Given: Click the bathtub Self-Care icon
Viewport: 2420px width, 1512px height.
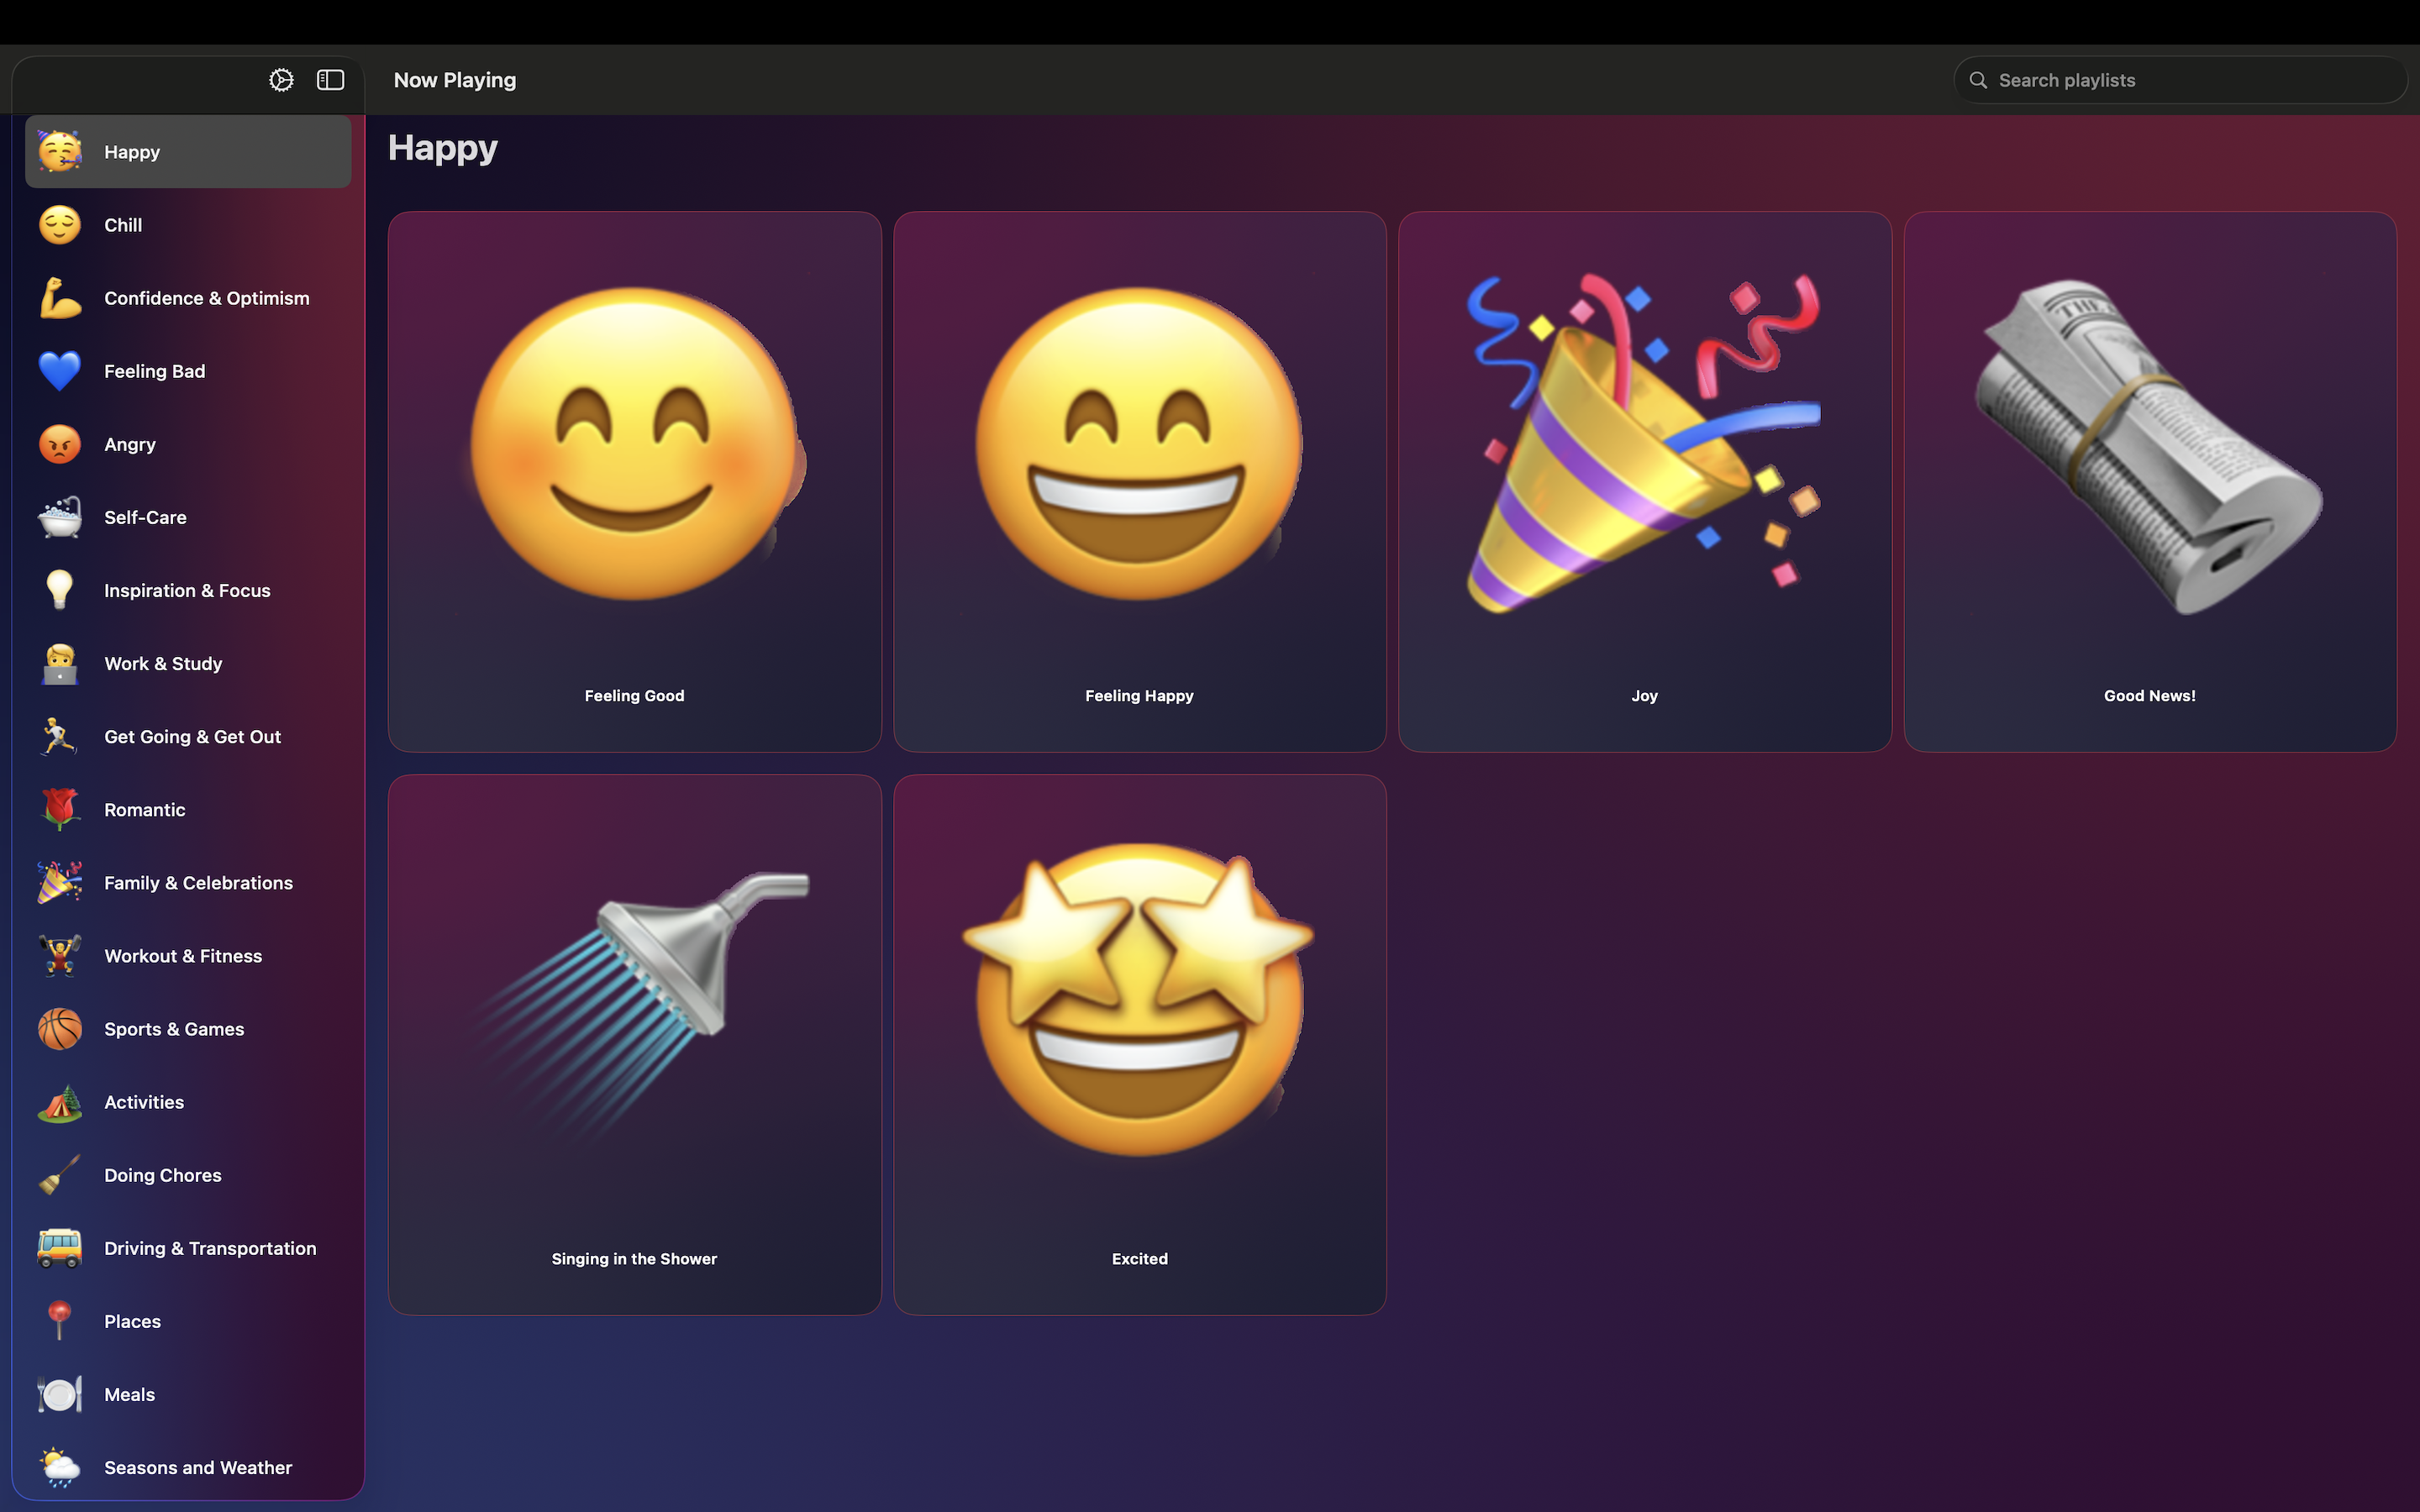Looking at the screenshot, I should point(60,517).
